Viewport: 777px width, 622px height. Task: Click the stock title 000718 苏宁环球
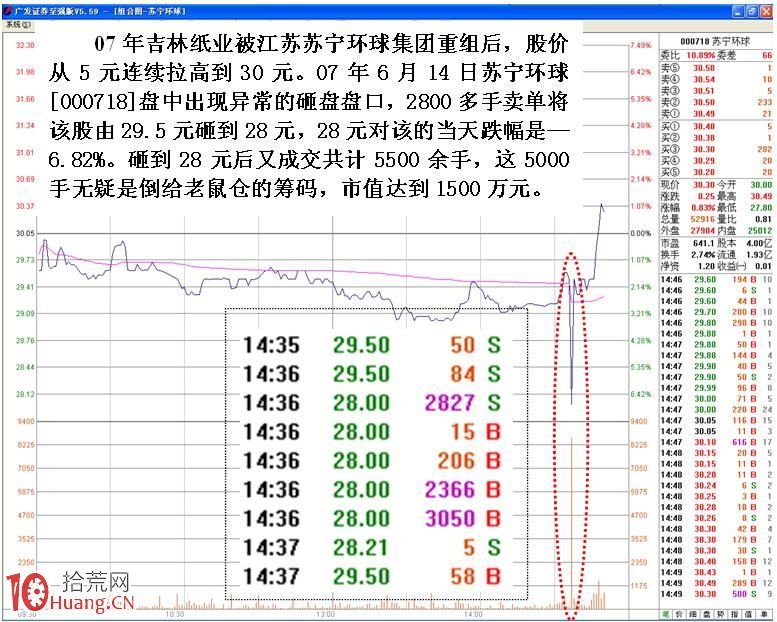pyautogui.click(x=715, y=42)
